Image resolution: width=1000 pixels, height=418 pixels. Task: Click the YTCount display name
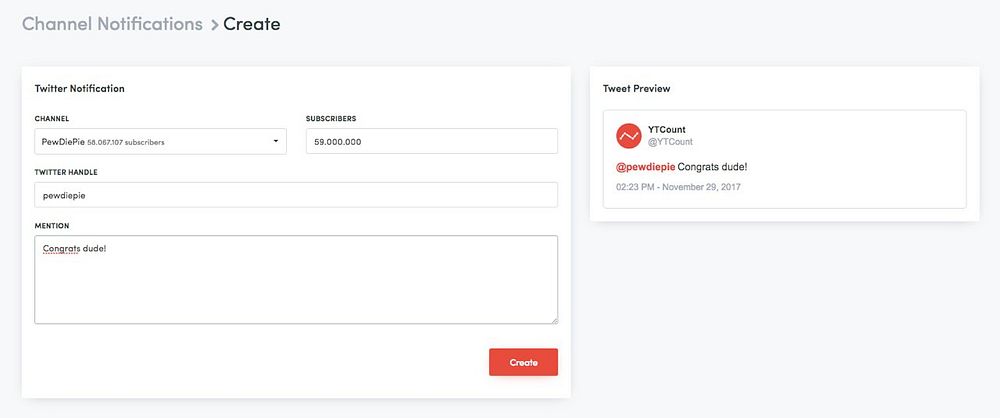point(667,129)
